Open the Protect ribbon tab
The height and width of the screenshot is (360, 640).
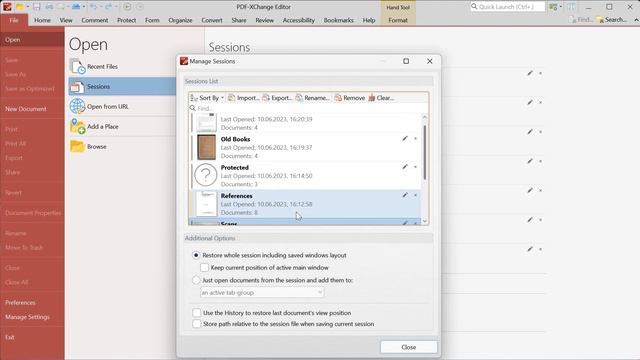(x=127, y=20)
